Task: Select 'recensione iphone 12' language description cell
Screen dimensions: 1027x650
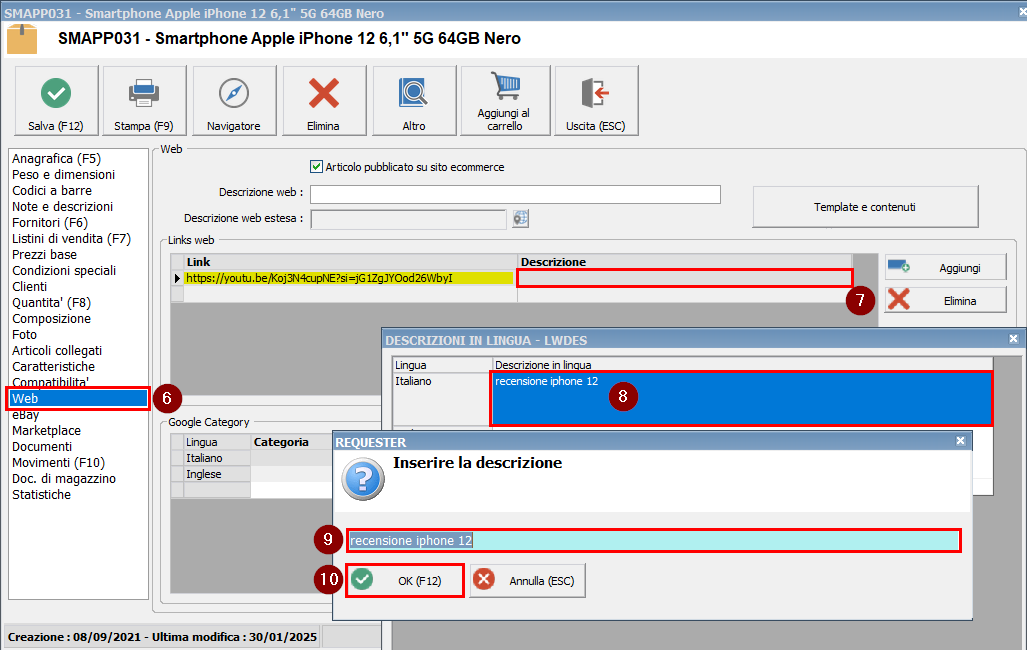Action: point(741,398)
